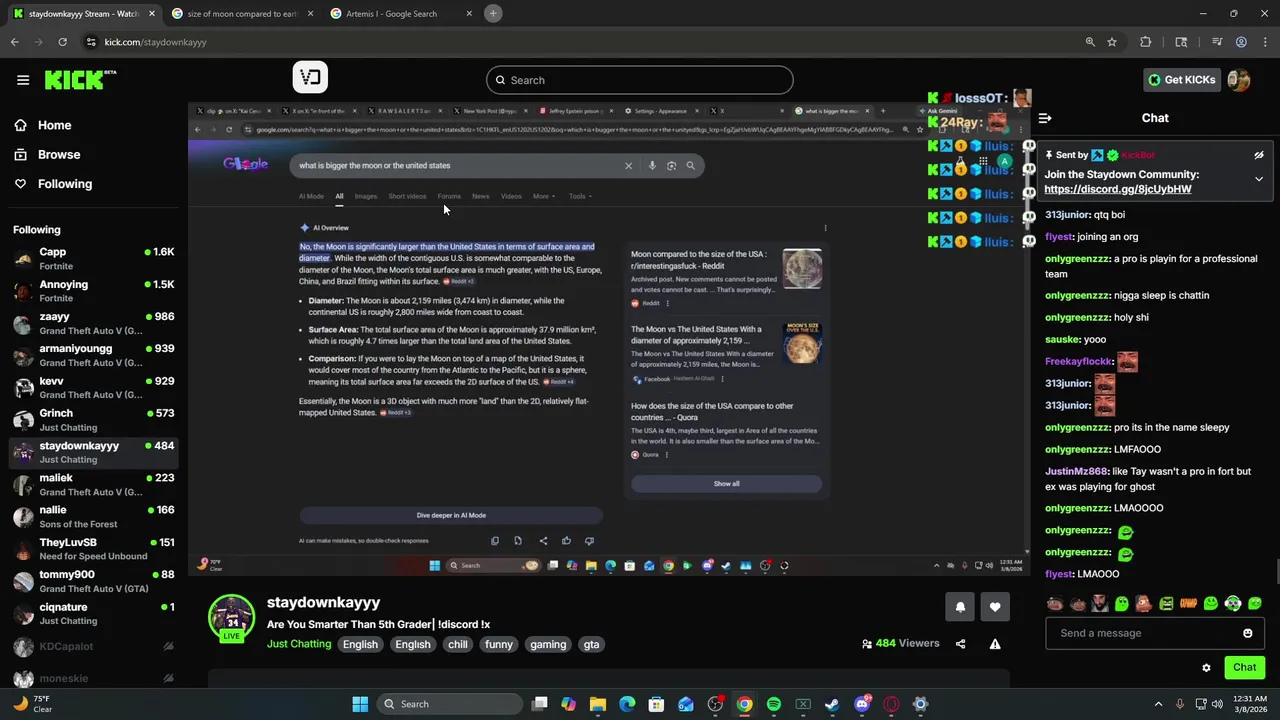Select the funny tag

pos(499,644)
